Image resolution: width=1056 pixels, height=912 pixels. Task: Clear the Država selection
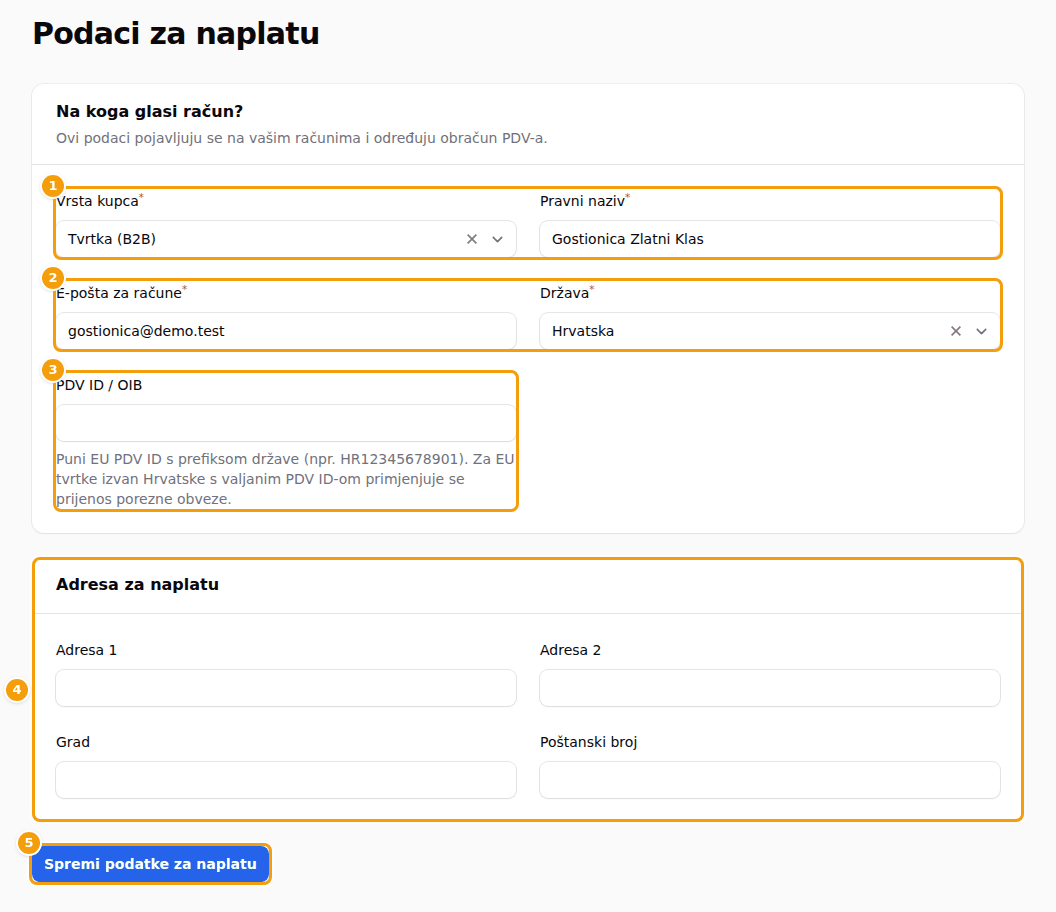pos(956,331)
